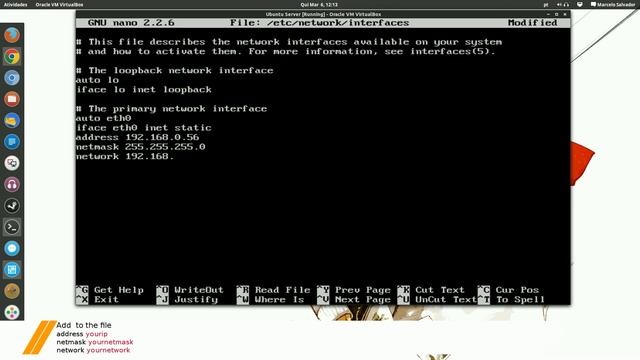
Task: Click the VirtualBox window title bar
Action: (323, 14)
